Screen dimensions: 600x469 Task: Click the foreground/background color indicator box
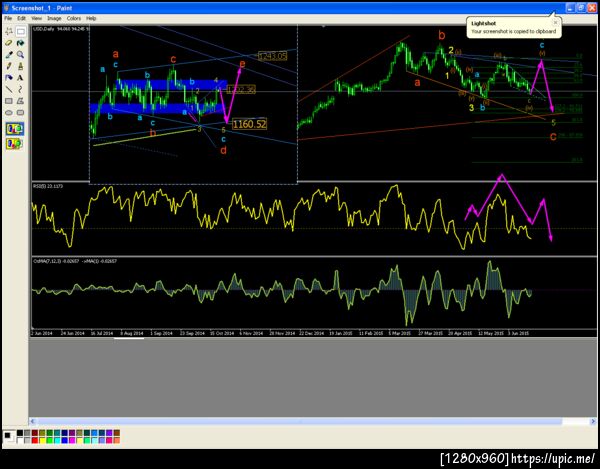coord(9,437)
